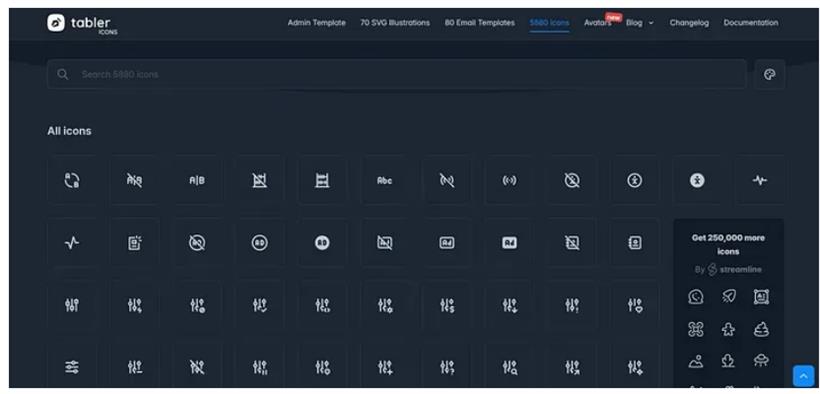This screenshot has height=394, width=820.
Task: Click the blue scroll-to-top button
Action: click(x=803, y=376)
